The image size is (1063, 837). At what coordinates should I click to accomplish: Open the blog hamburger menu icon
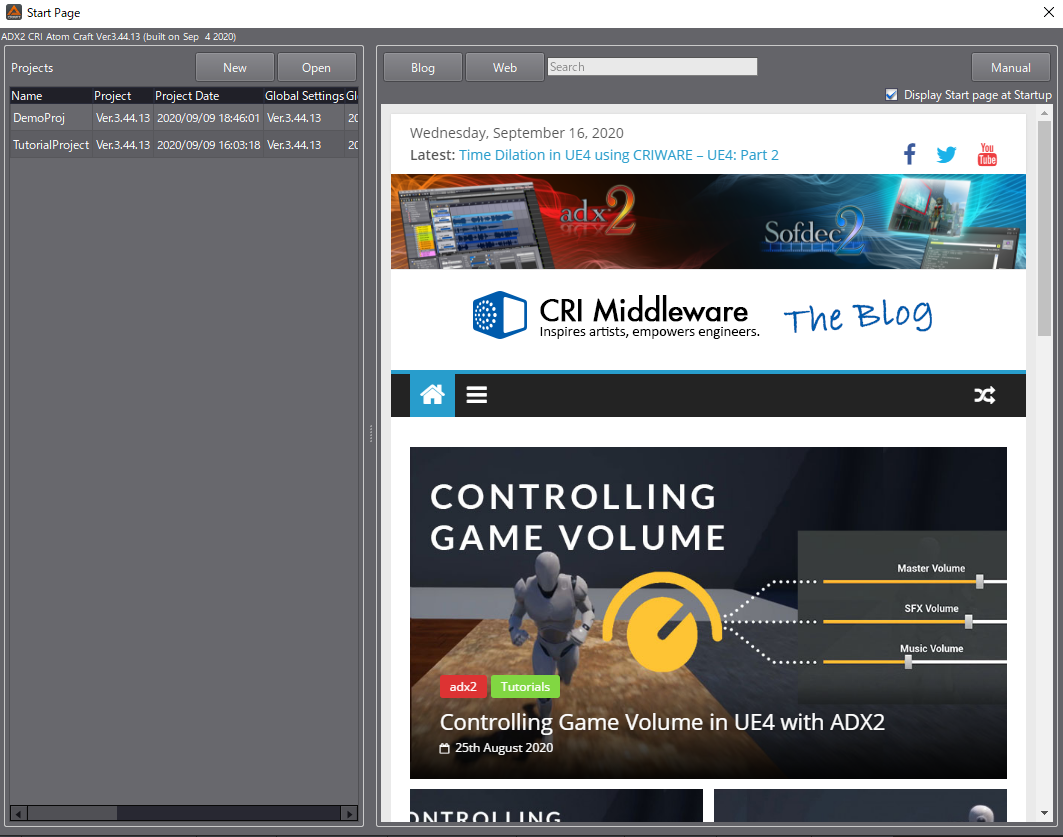coord(477,394)
